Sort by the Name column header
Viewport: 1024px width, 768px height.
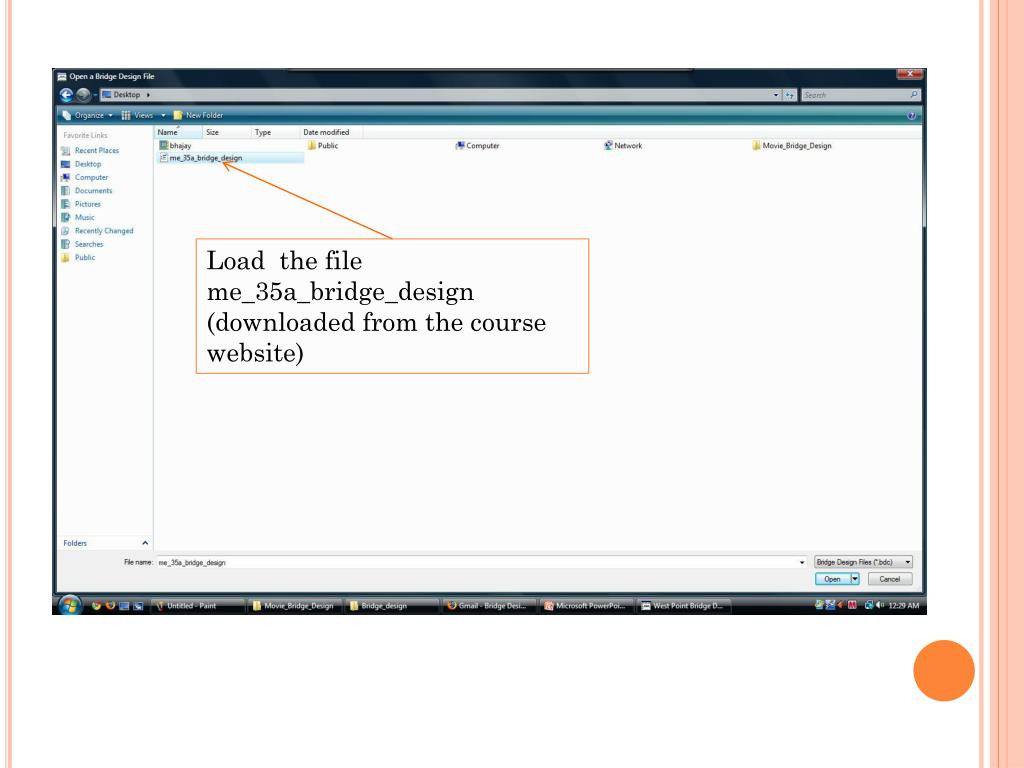point(178,133)
